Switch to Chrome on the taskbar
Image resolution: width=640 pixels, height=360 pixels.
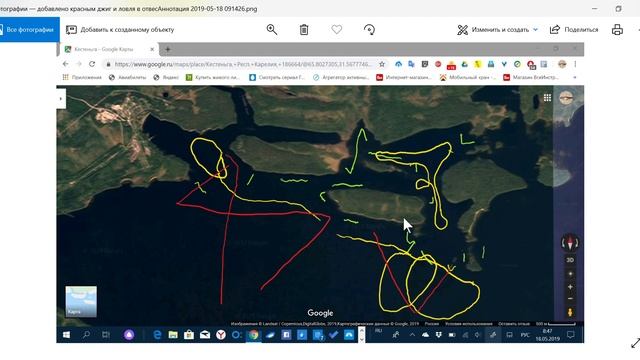[x=253, y=335]
